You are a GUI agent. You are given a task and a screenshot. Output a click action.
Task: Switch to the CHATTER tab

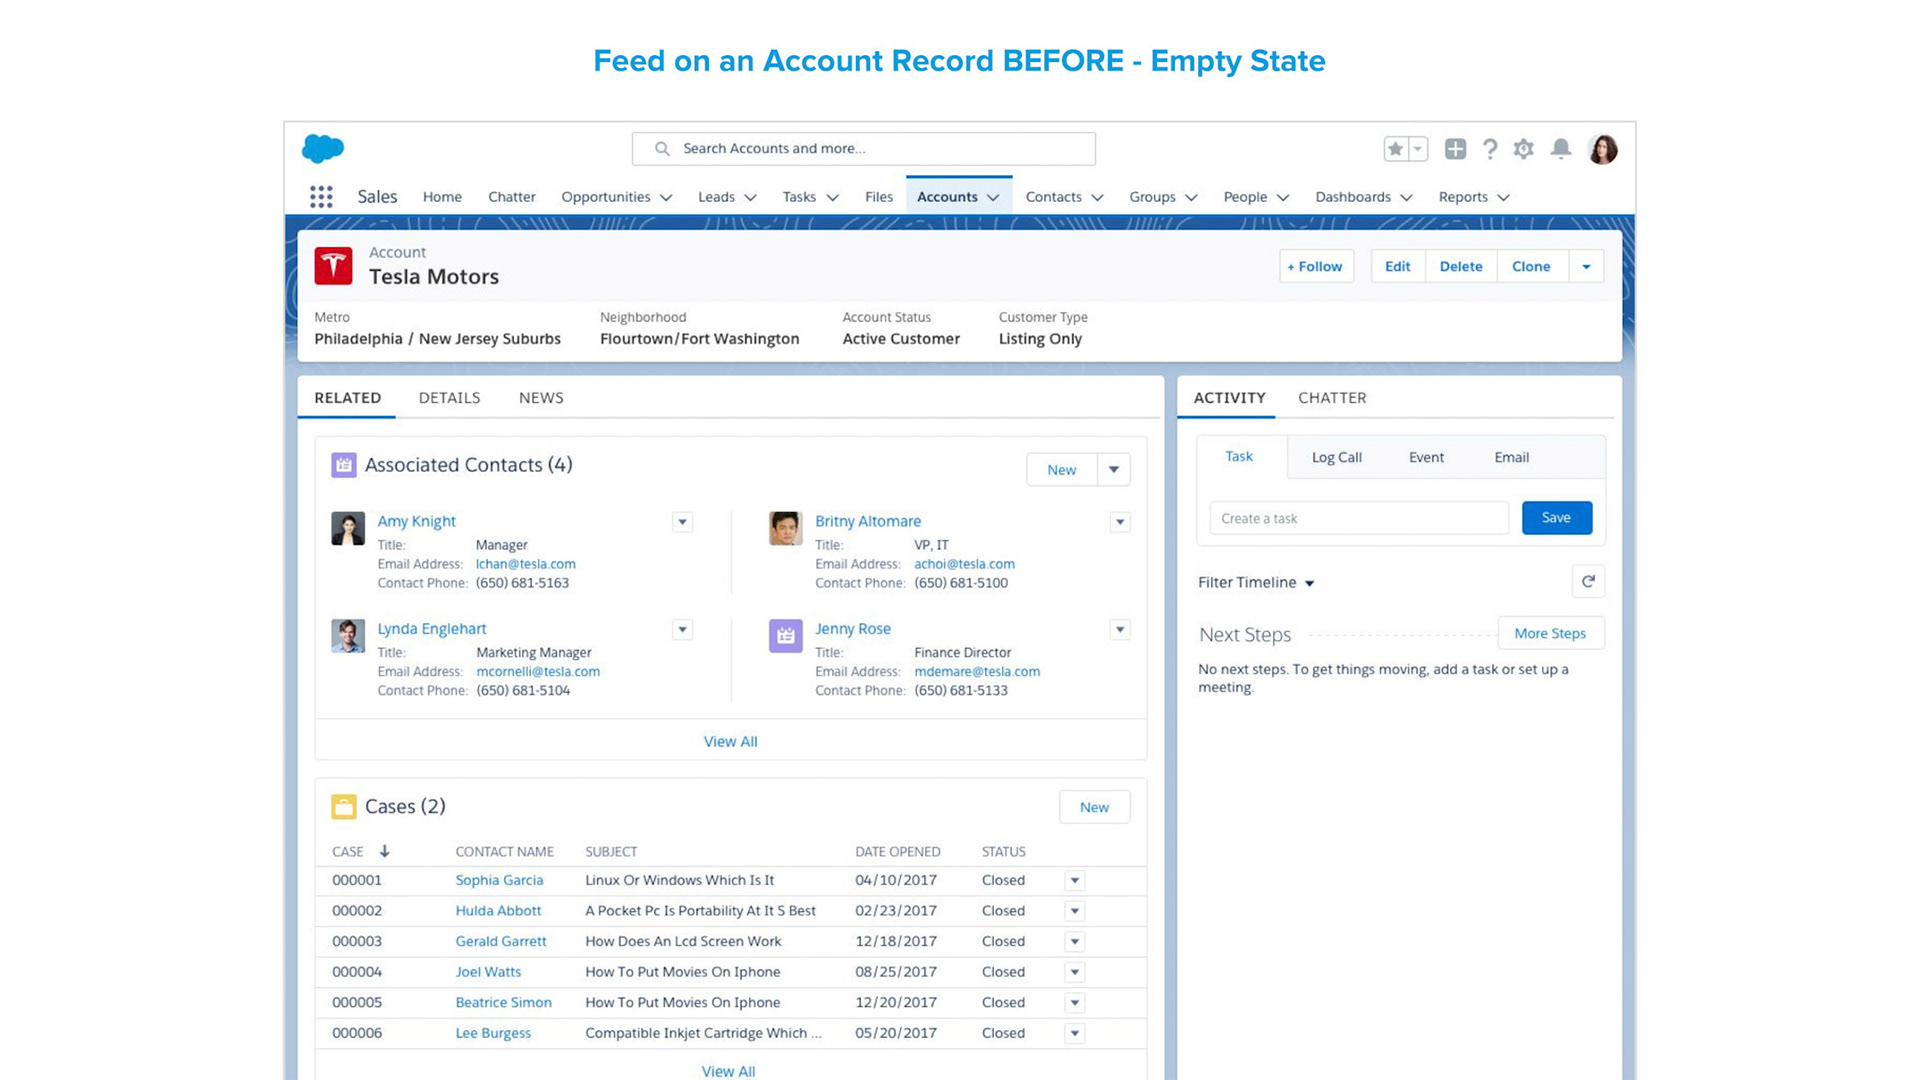point(1332,398)
